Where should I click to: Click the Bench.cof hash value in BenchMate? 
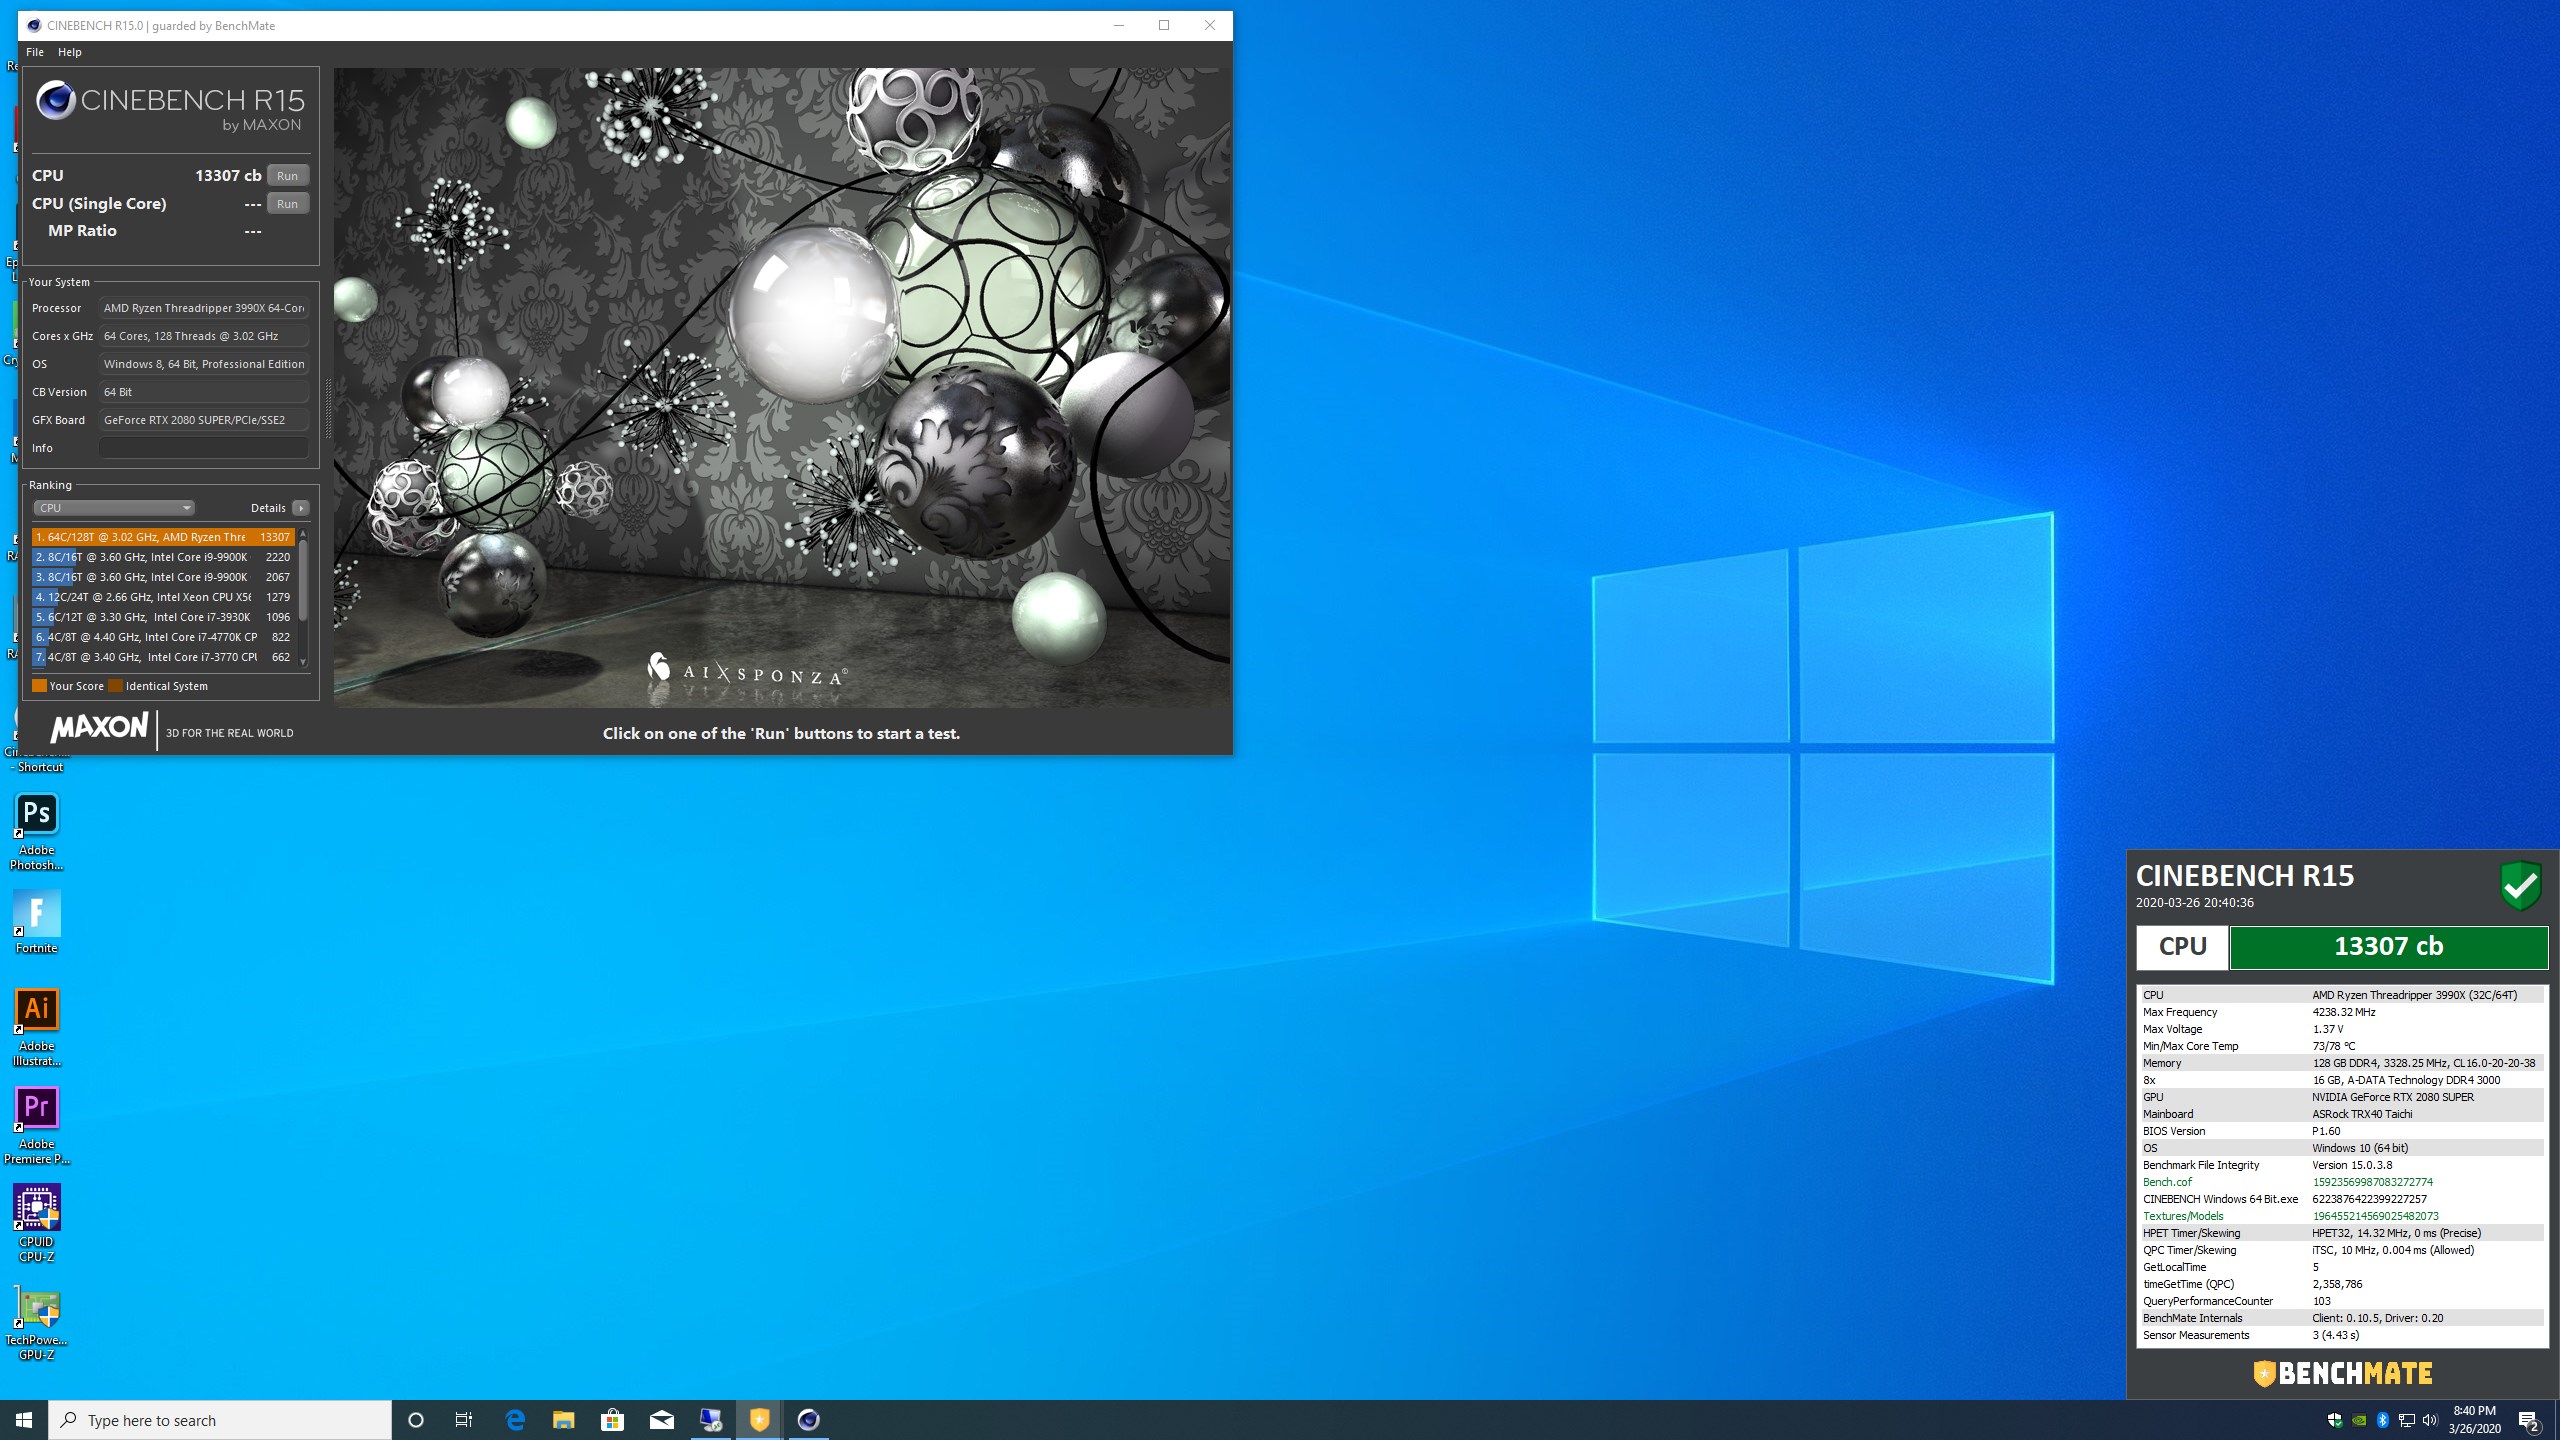point(2372,1182)
